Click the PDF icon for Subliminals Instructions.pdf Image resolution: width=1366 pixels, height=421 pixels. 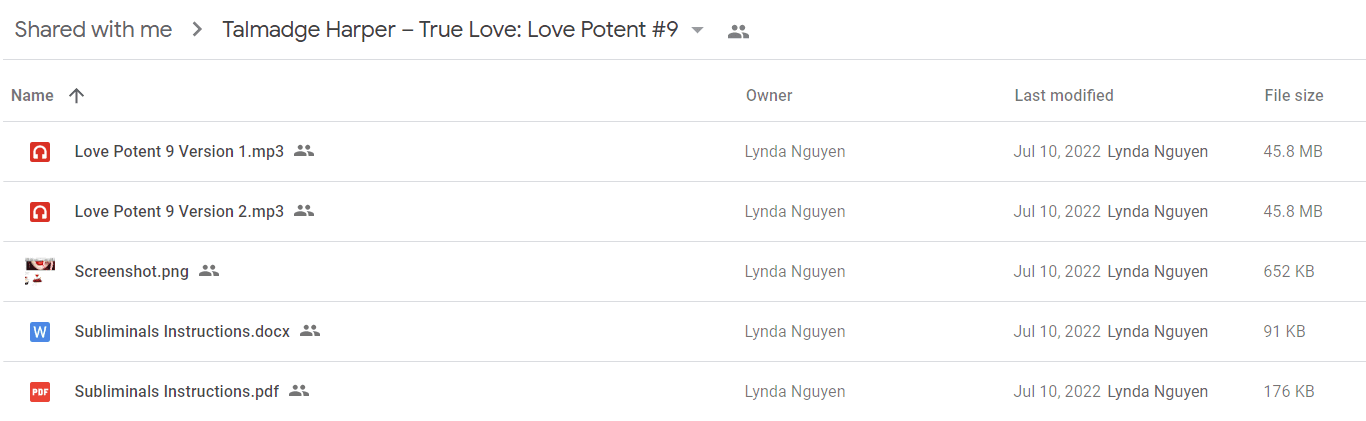pyautogui.click(x=40, y=392)
